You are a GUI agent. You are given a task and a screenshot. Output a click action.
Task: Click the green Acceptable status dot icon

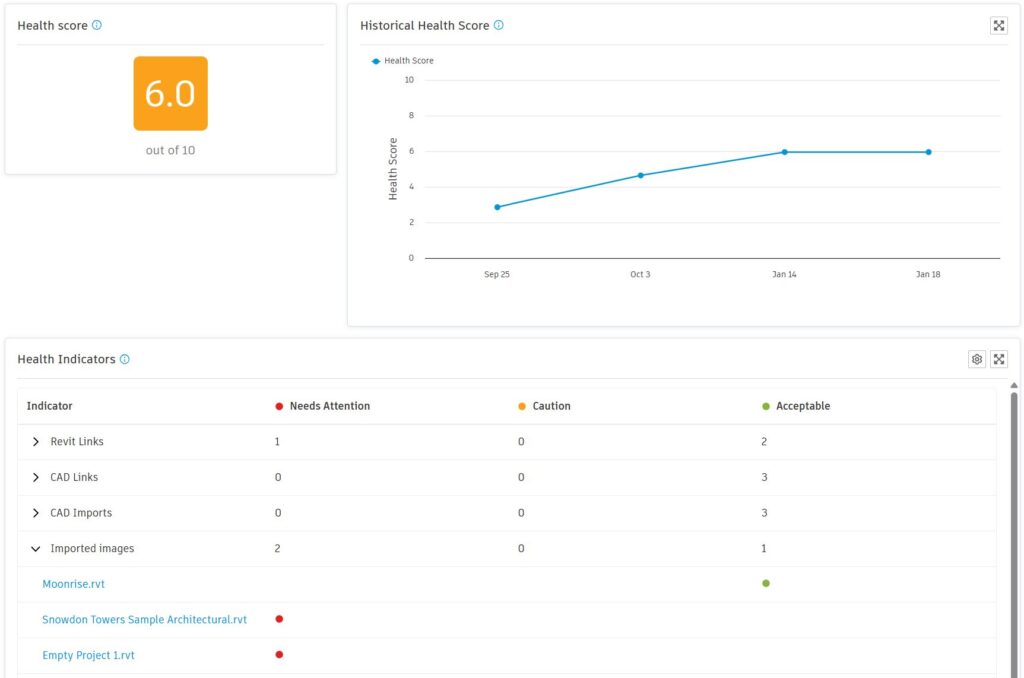click(765, 405)
